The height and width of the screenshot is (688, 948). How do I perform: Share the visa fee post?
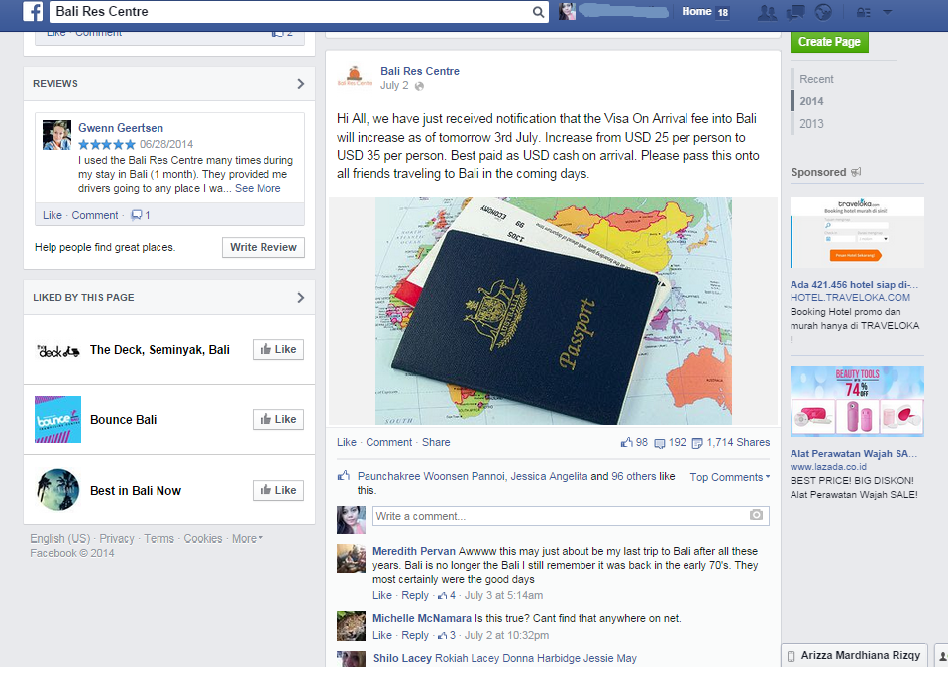(x=436, y=443)
